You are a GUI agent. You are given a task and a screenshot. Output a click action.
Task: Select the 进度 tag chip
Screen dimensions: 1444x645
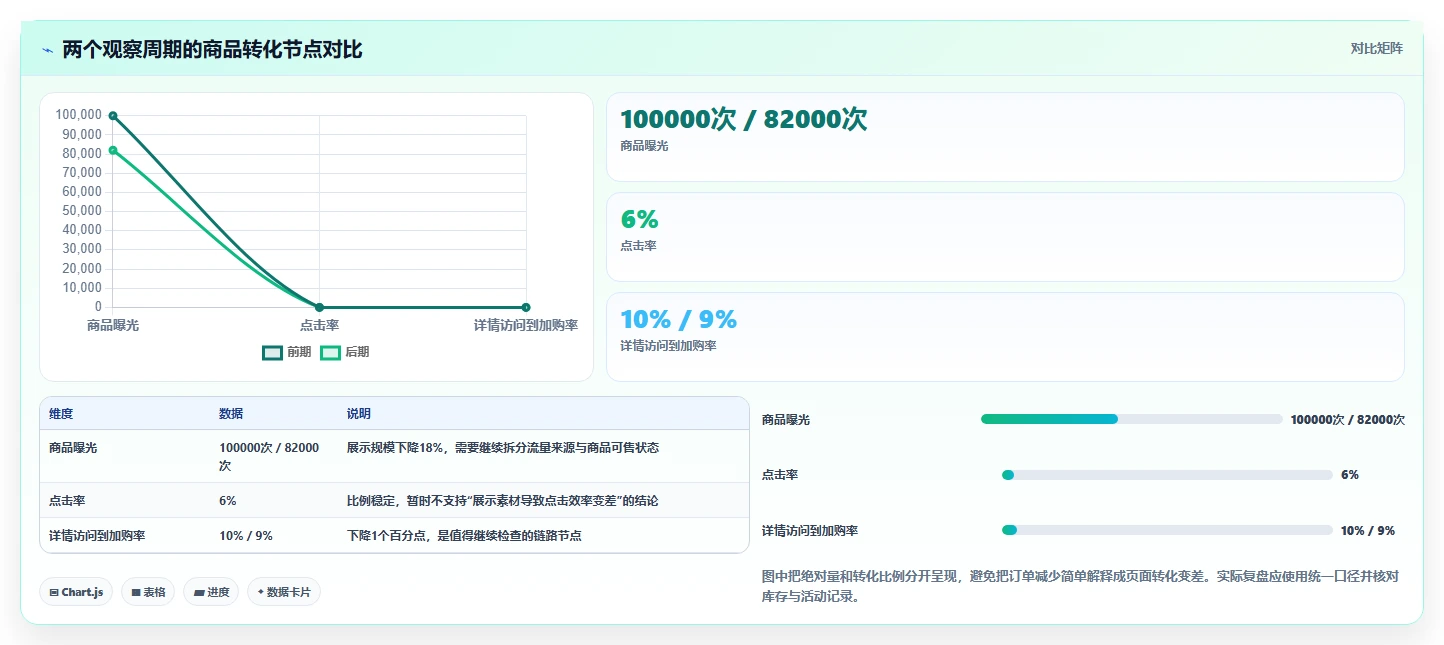[x=211, y=592]
